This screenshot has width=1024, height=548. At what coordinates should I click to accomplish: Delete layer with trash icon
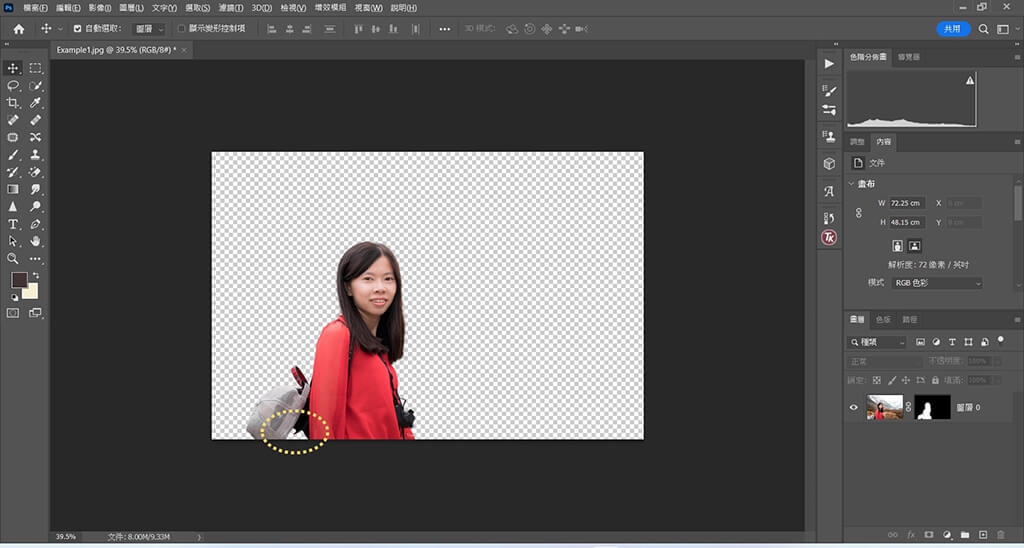pyautogui.click(x=1000, y=534)
